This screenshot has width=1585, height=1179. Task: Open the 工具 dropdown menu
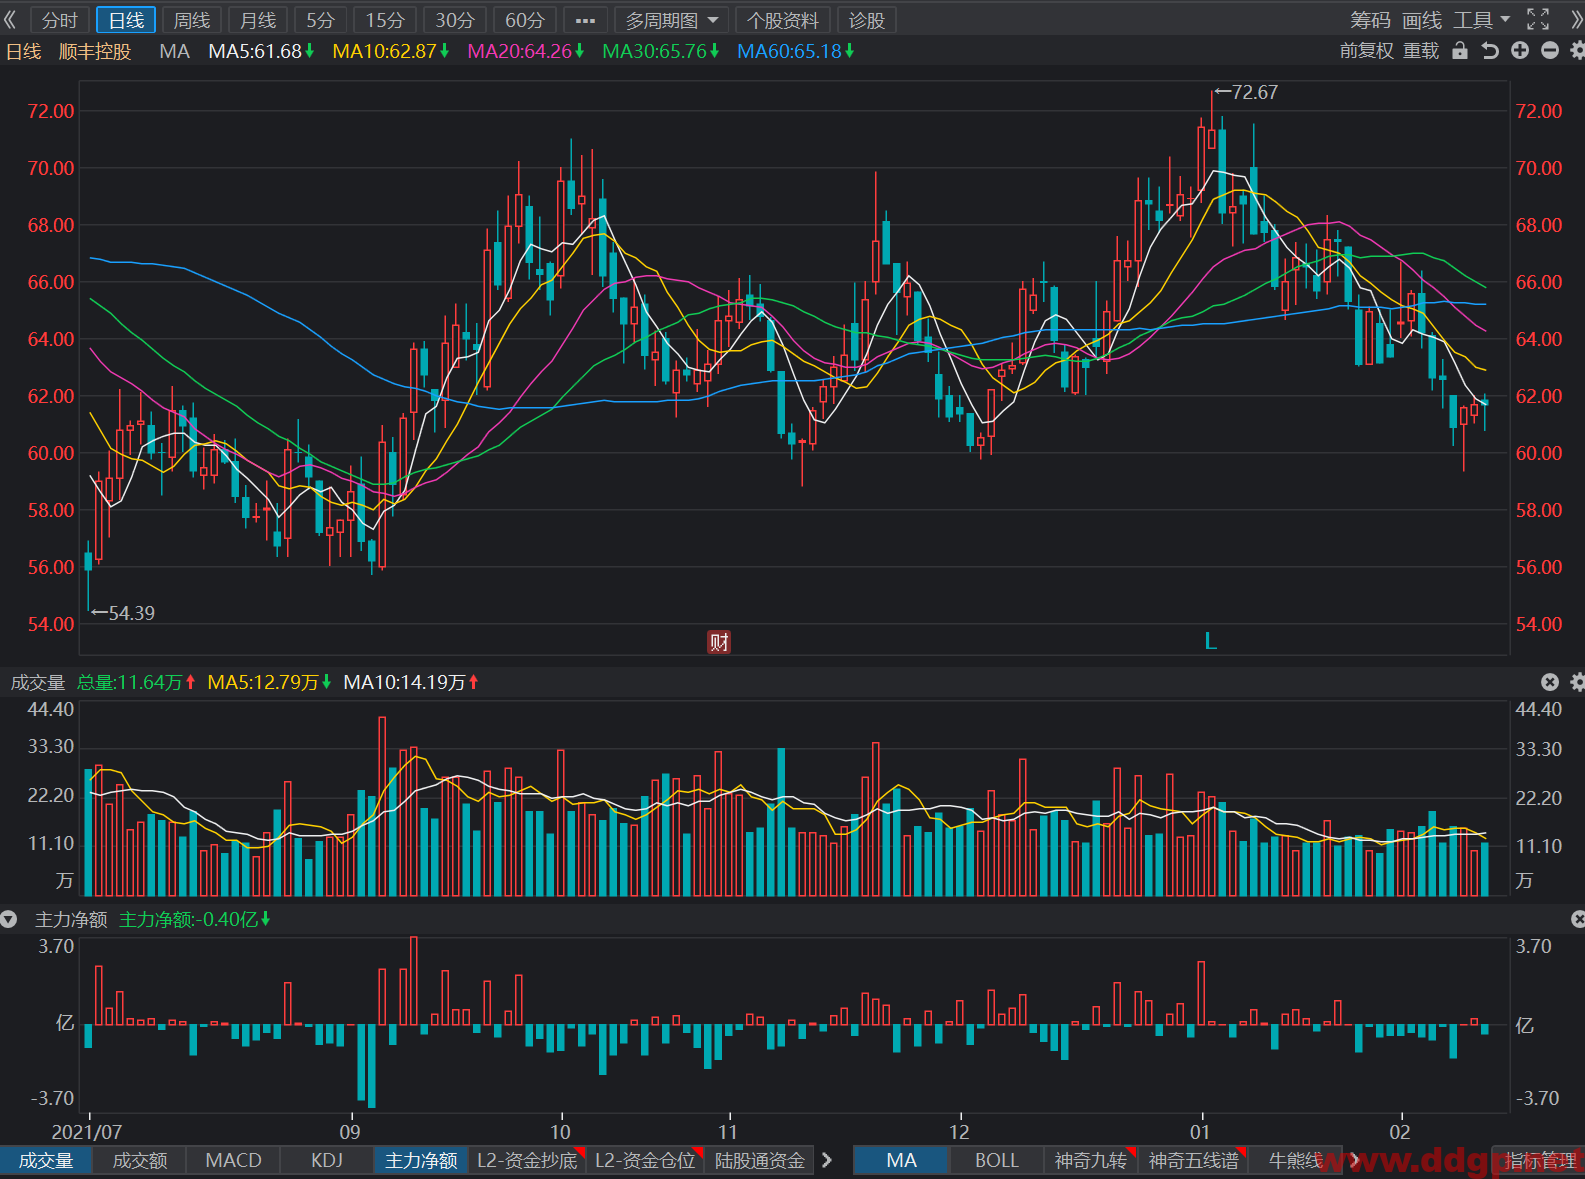click(x=1481, y=20)
